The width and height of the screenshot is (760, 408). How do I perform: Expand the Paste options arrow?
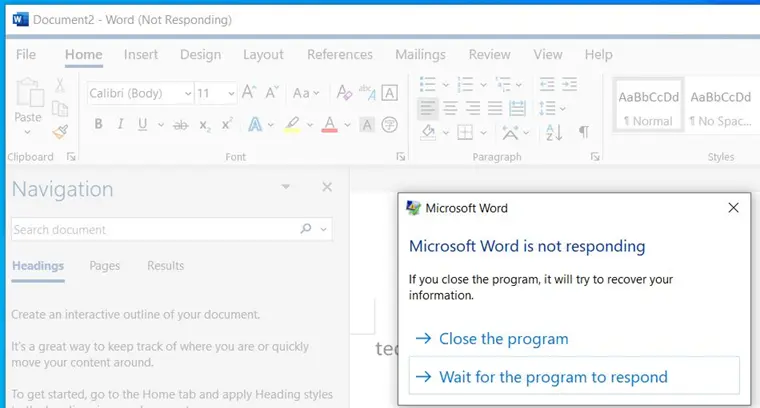[x=28, y=132]
